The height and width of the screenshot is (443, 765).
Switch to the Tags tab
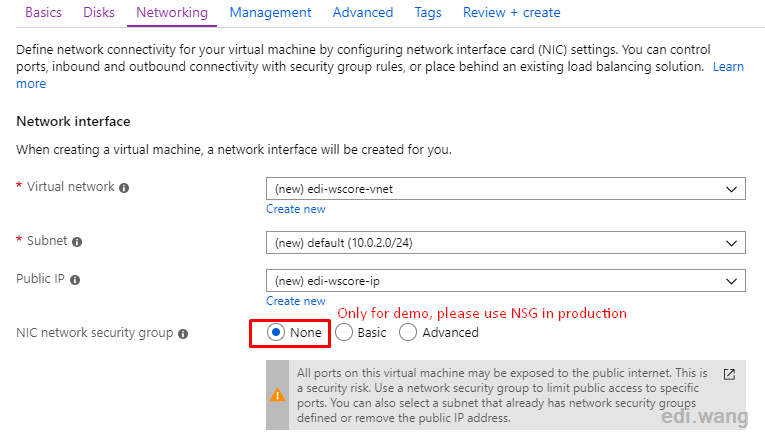point(428,12)
